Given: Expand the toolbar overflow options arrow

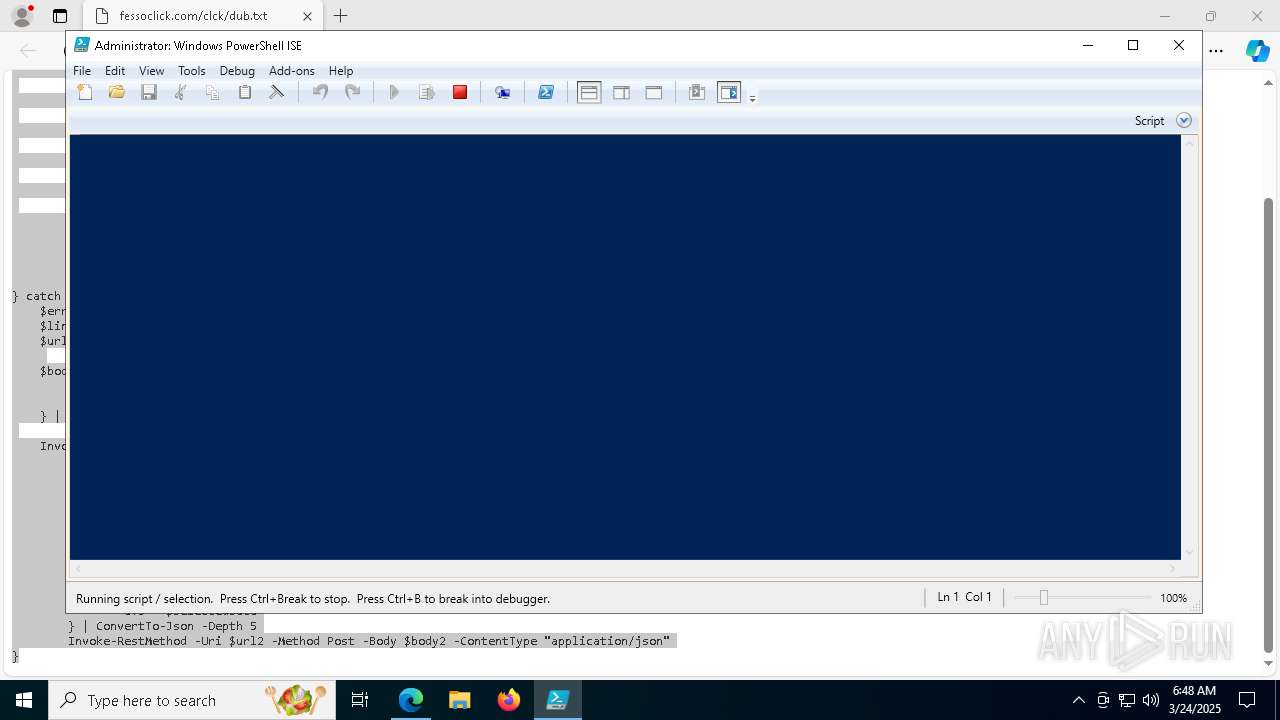Looking at the screenshot, I should coord(753,97).
